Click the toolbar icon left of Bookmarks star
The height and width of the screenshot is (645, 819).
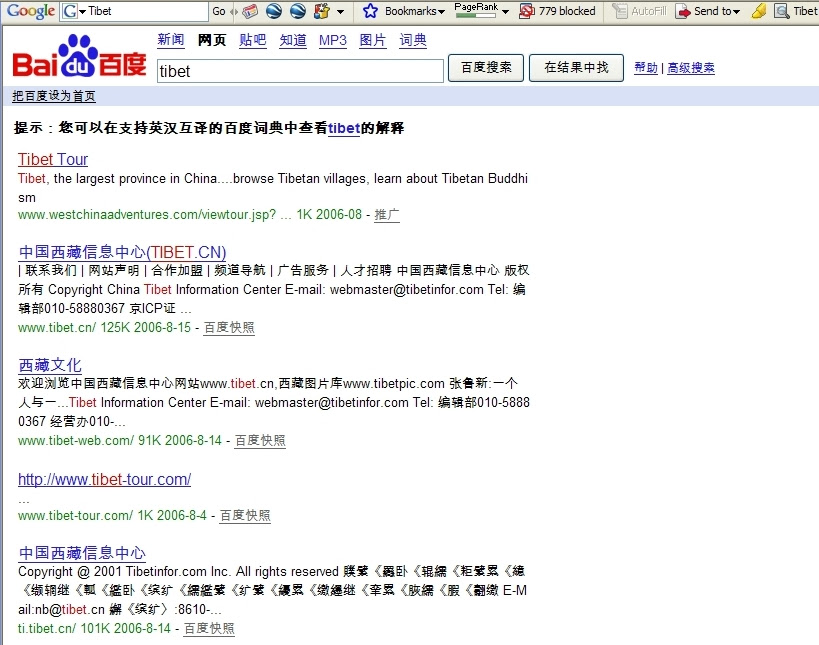(x=322, y=11)
